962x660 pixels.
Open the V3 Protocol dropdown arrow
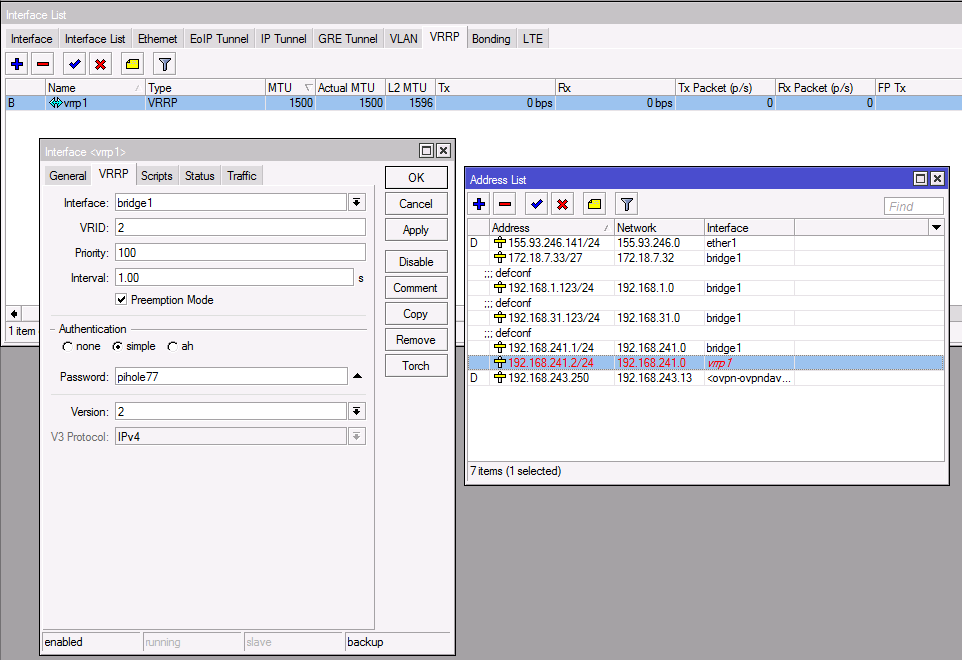(x=356, y=436)
